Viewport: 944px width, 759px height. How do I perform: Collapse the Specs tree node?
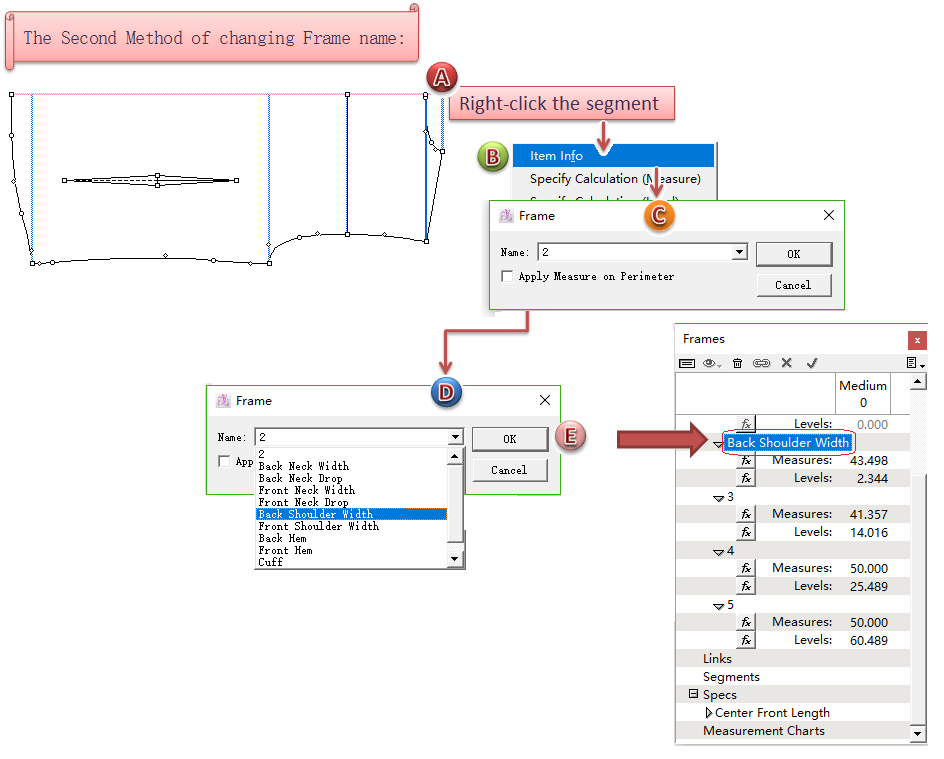tap(693, 695)
